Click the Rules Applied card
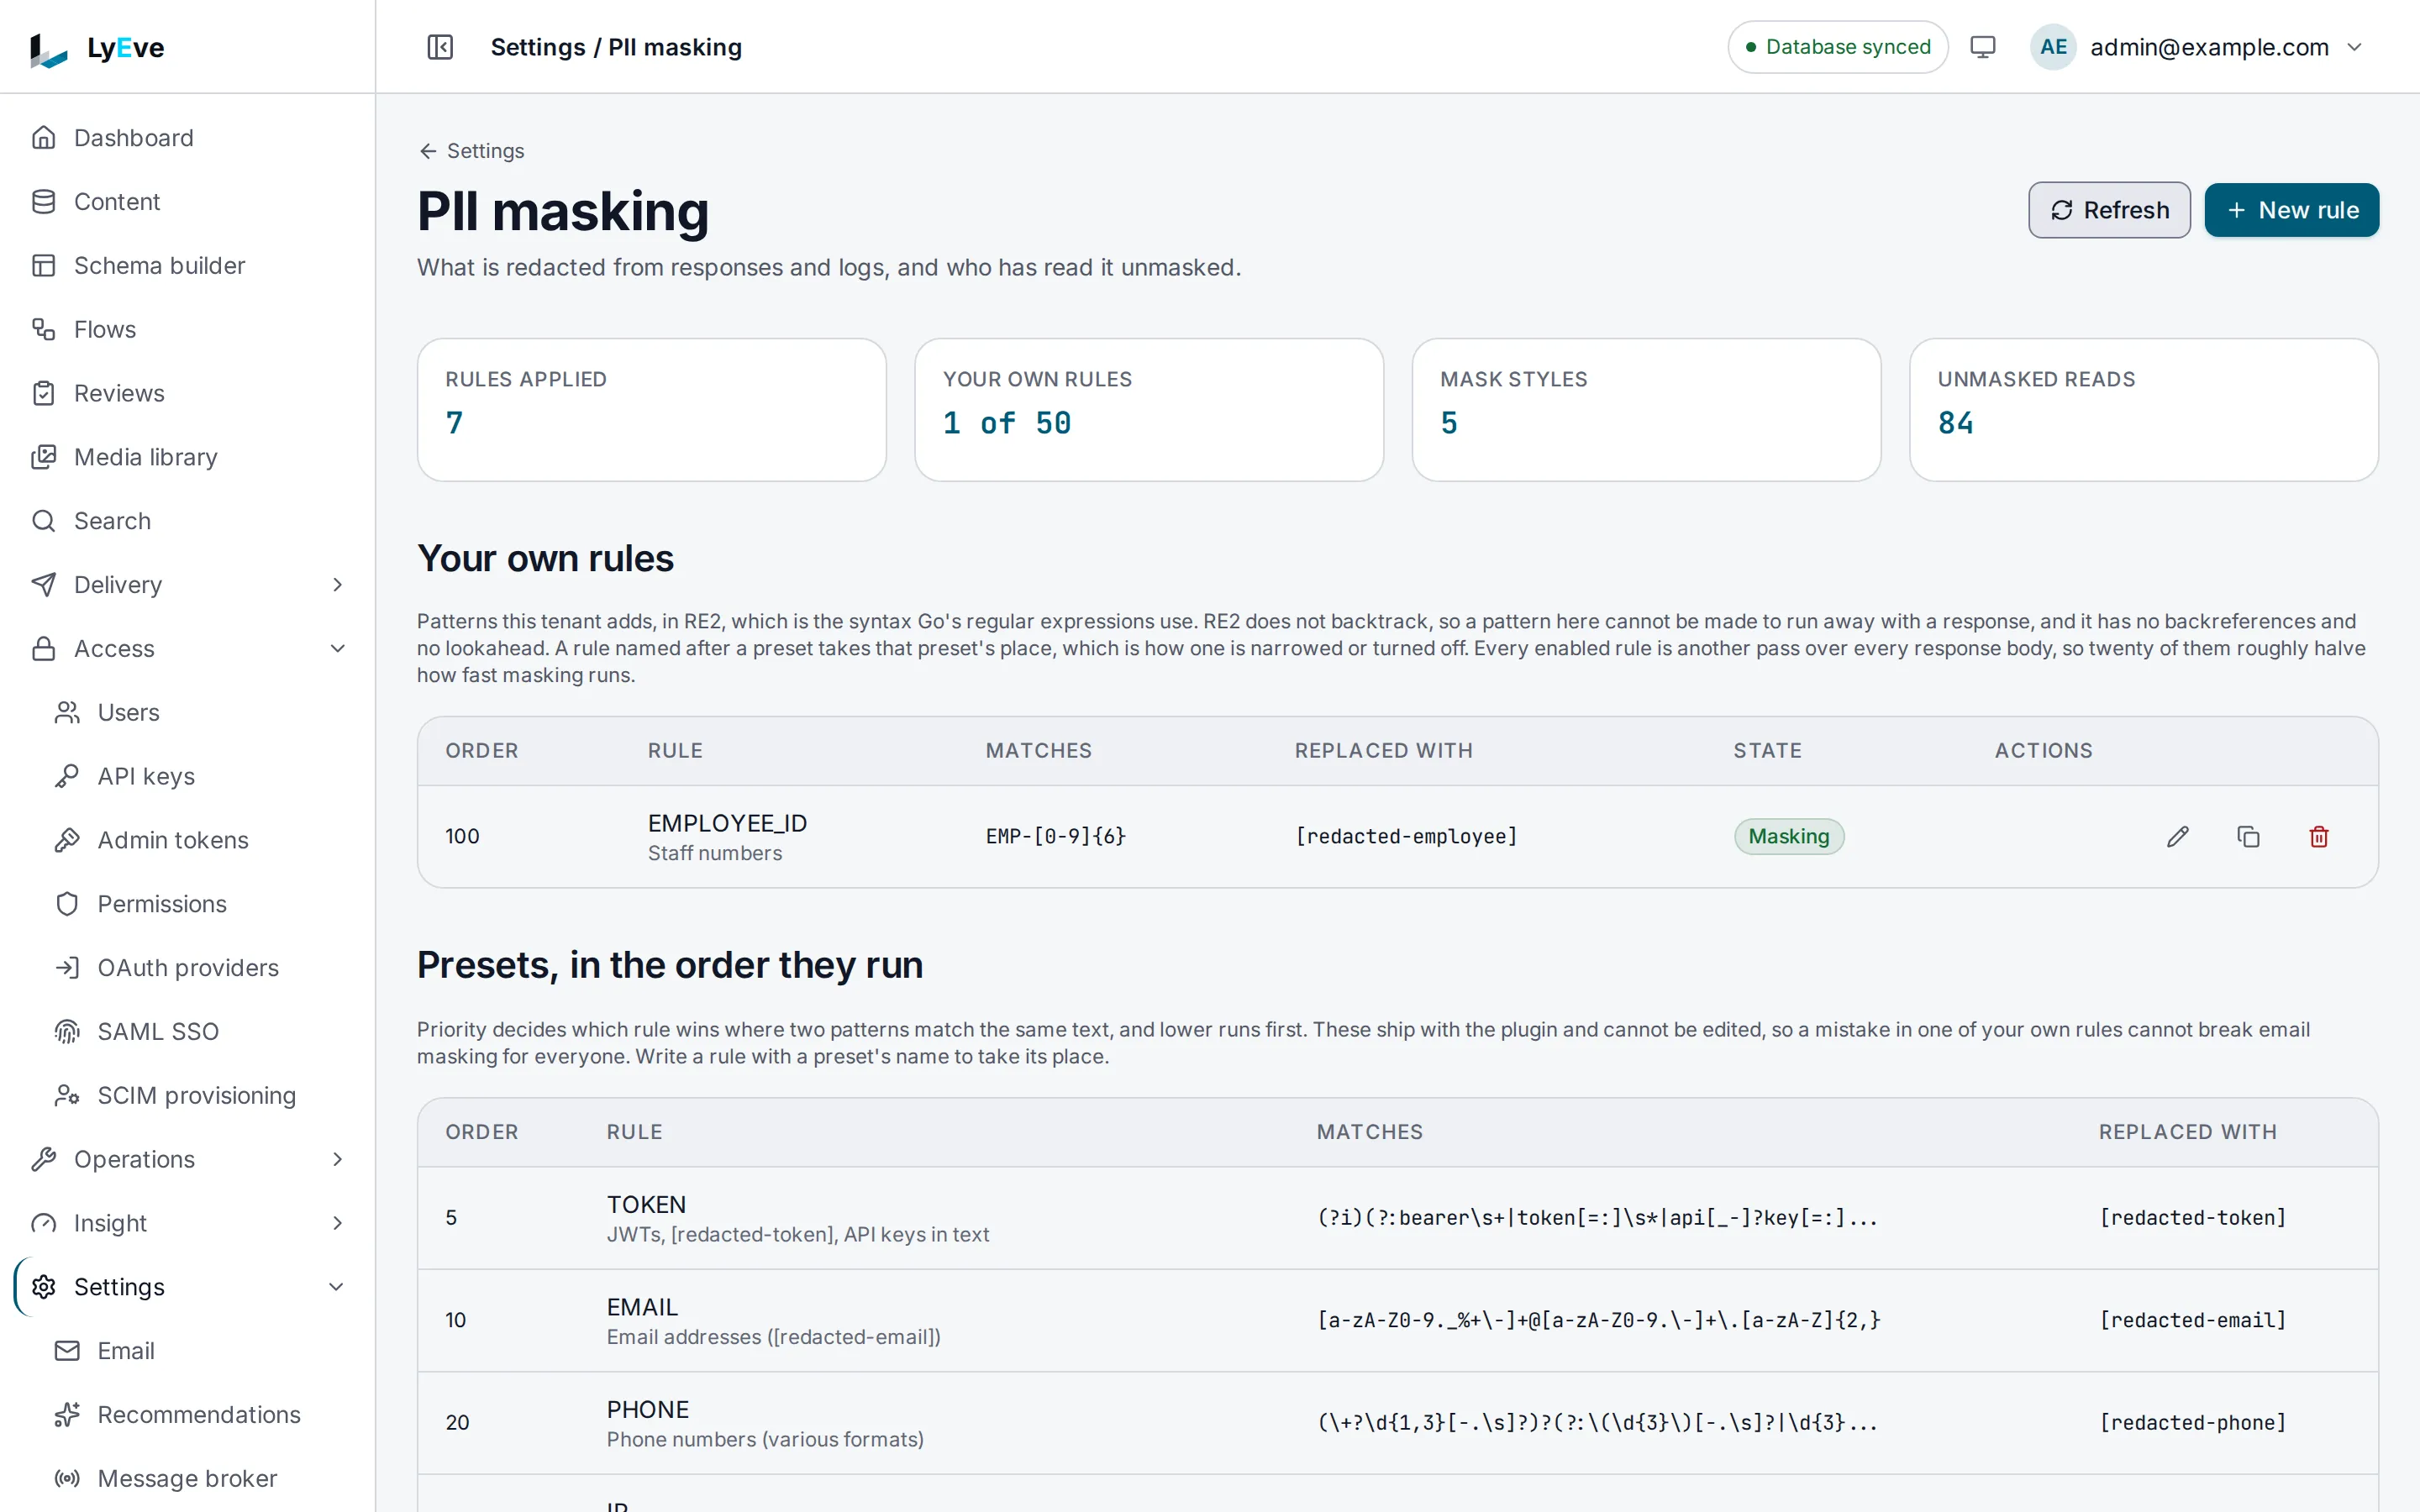The height and width of the screenshot is (1512, 2420). (651, 410)
